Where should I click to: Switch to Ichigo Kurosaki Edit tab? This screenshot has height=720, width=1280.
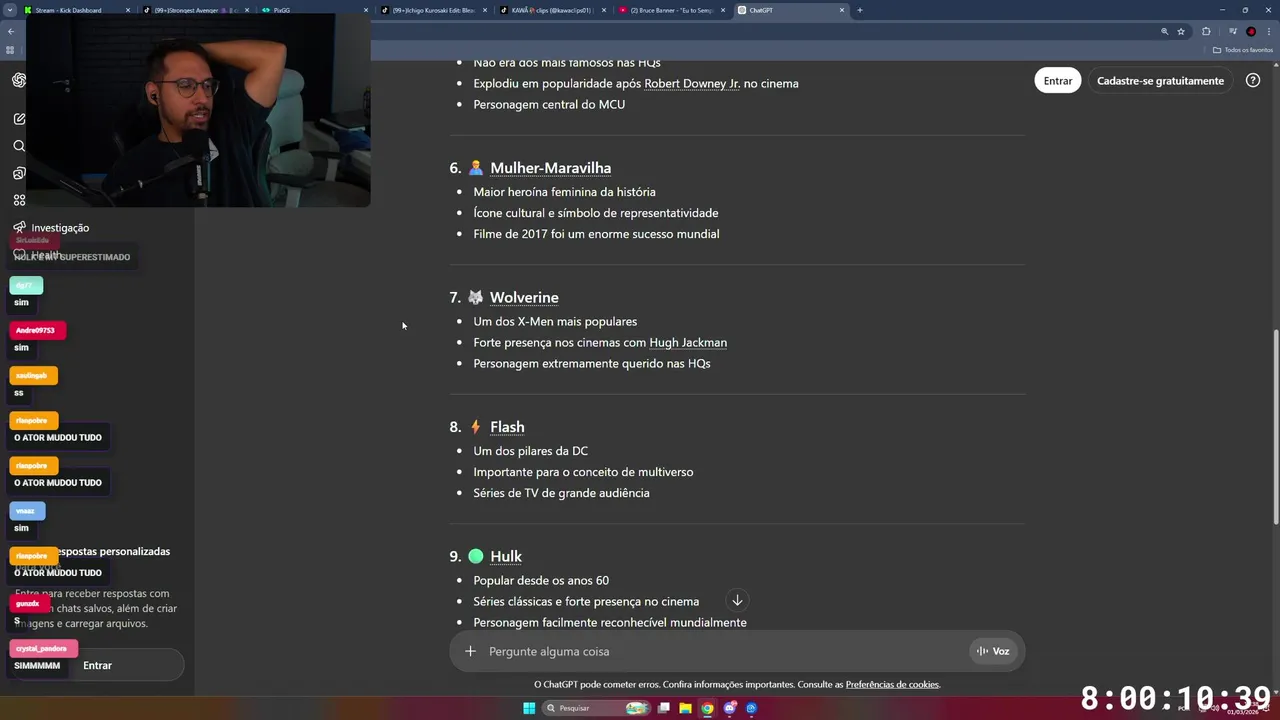(x=433, y=10)
